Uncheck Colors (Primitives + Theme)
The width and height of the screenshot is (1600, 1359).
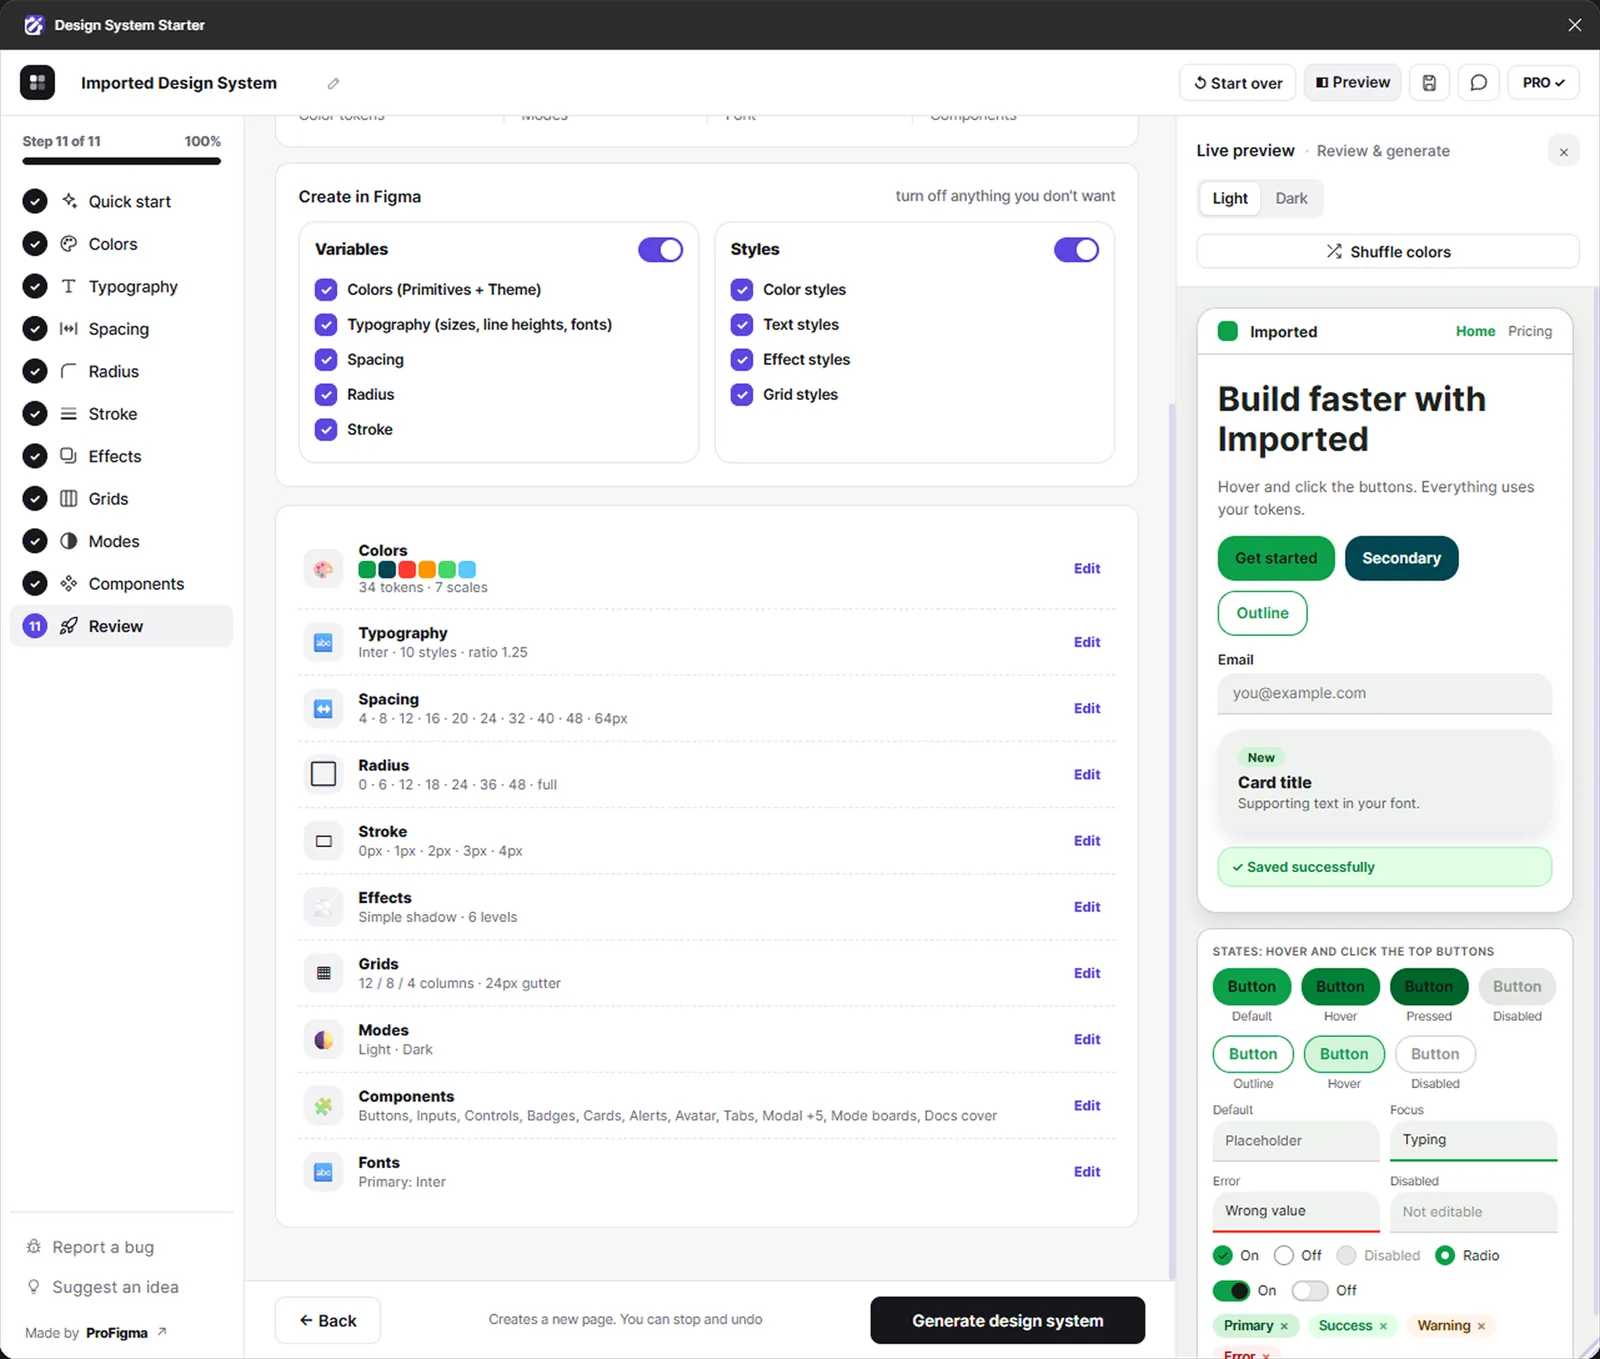(326, 290)
